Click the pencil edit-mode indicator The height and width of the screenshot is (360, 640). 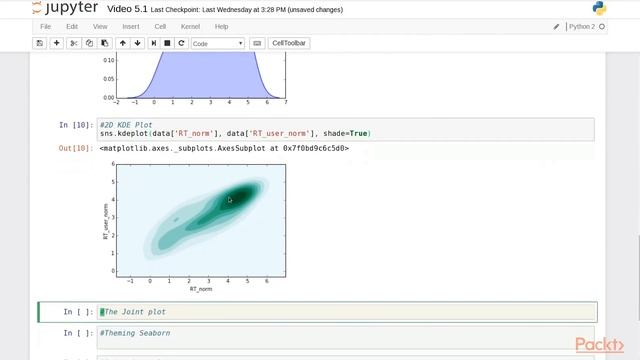[x=556, y=27]
